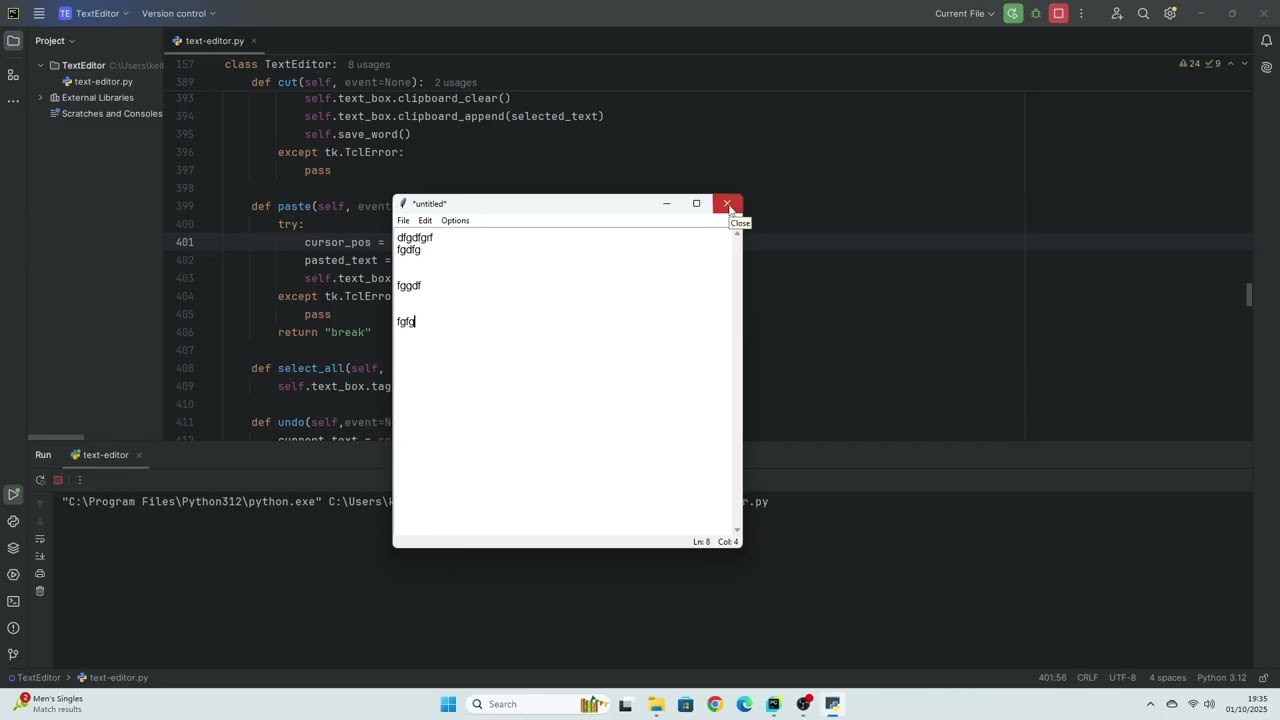Click the print icon in Run console
Screen dimensions: 1280x720
coord(40,574)
